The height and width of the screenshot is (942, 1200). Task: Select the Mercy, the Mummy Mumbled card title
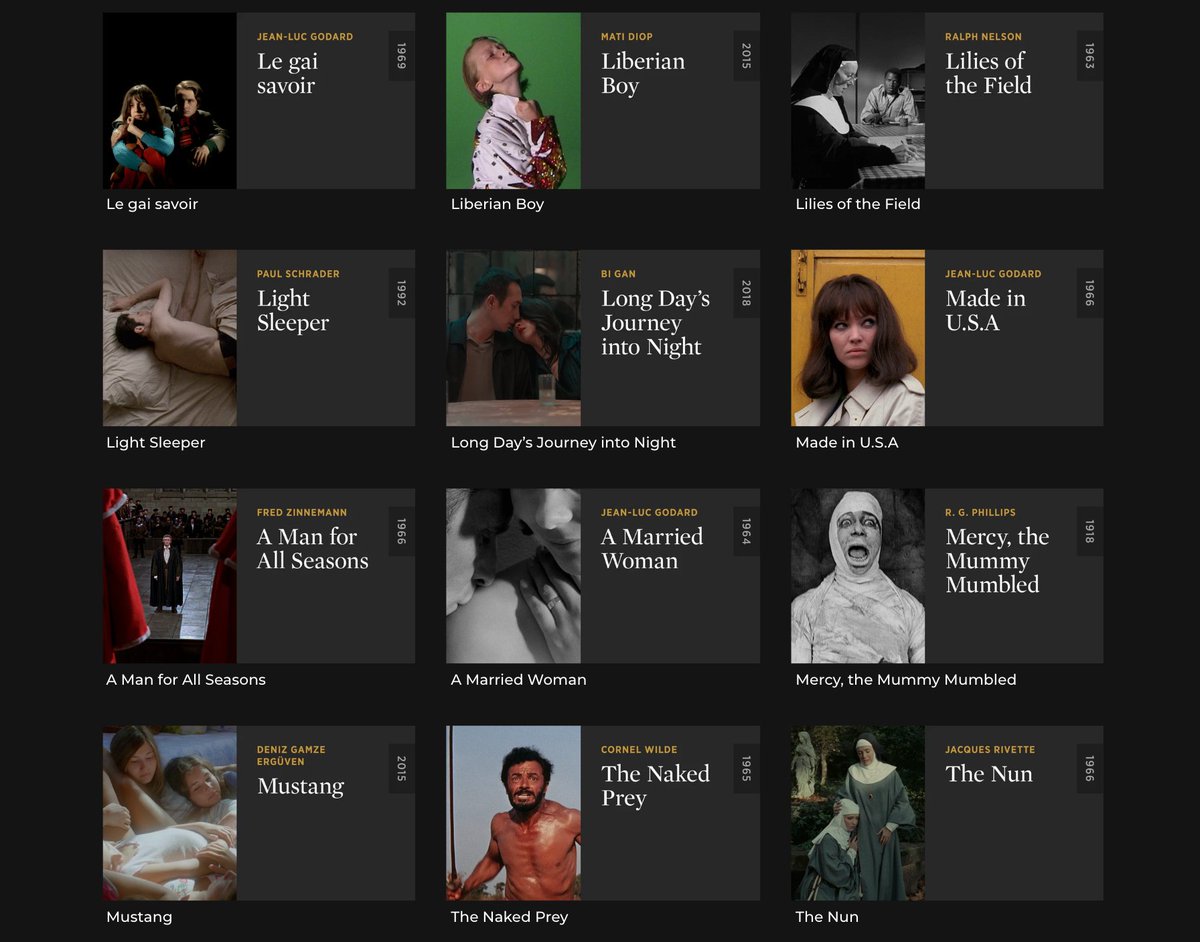pyautogui.click(x=997, y=560)
